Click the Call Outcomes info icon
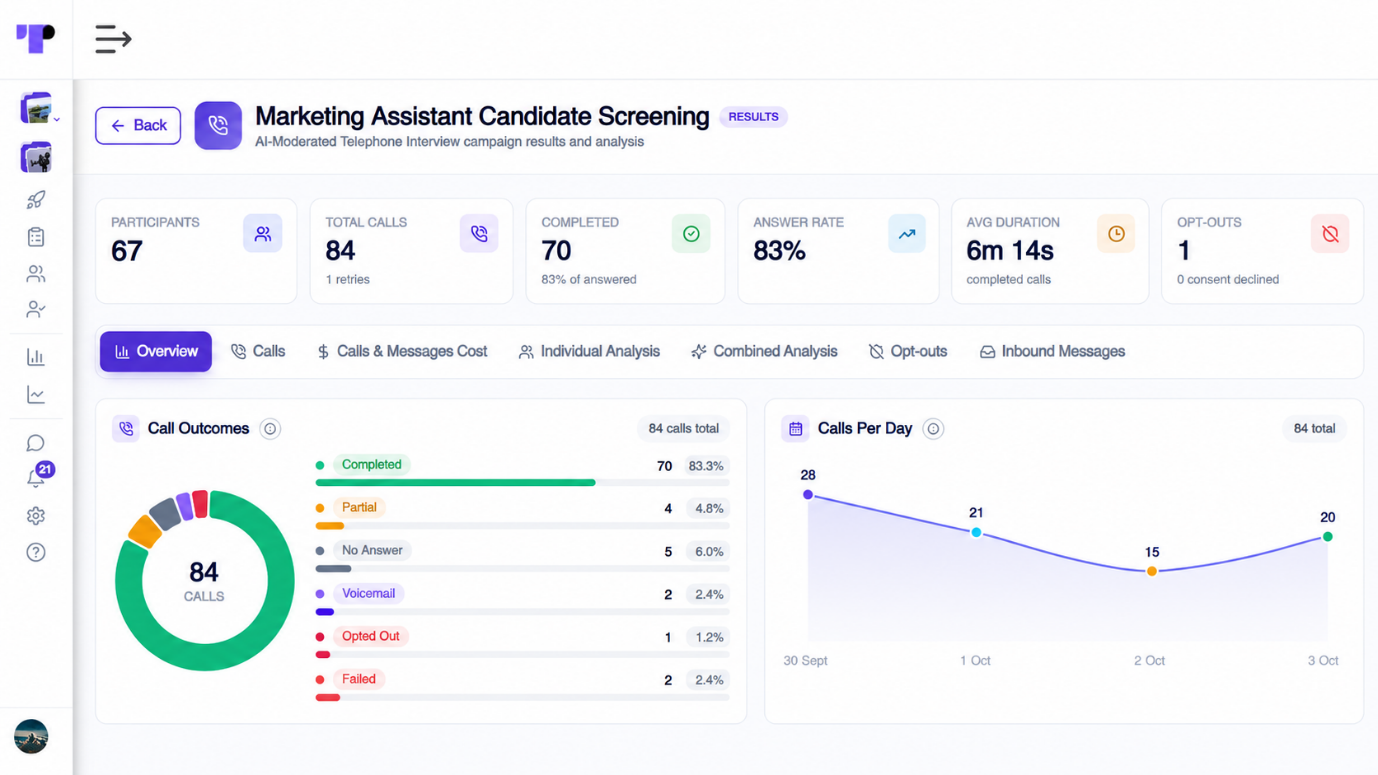1378x775 pixels. click(x=270, y=429)
